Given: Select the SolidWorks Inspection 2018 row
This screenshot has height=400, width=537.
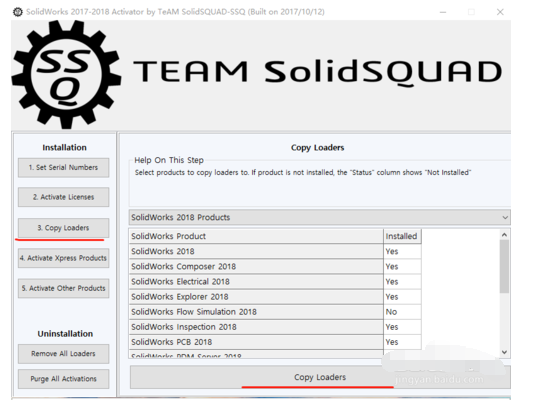Looking at the screenshot, I should pos(275,327).
